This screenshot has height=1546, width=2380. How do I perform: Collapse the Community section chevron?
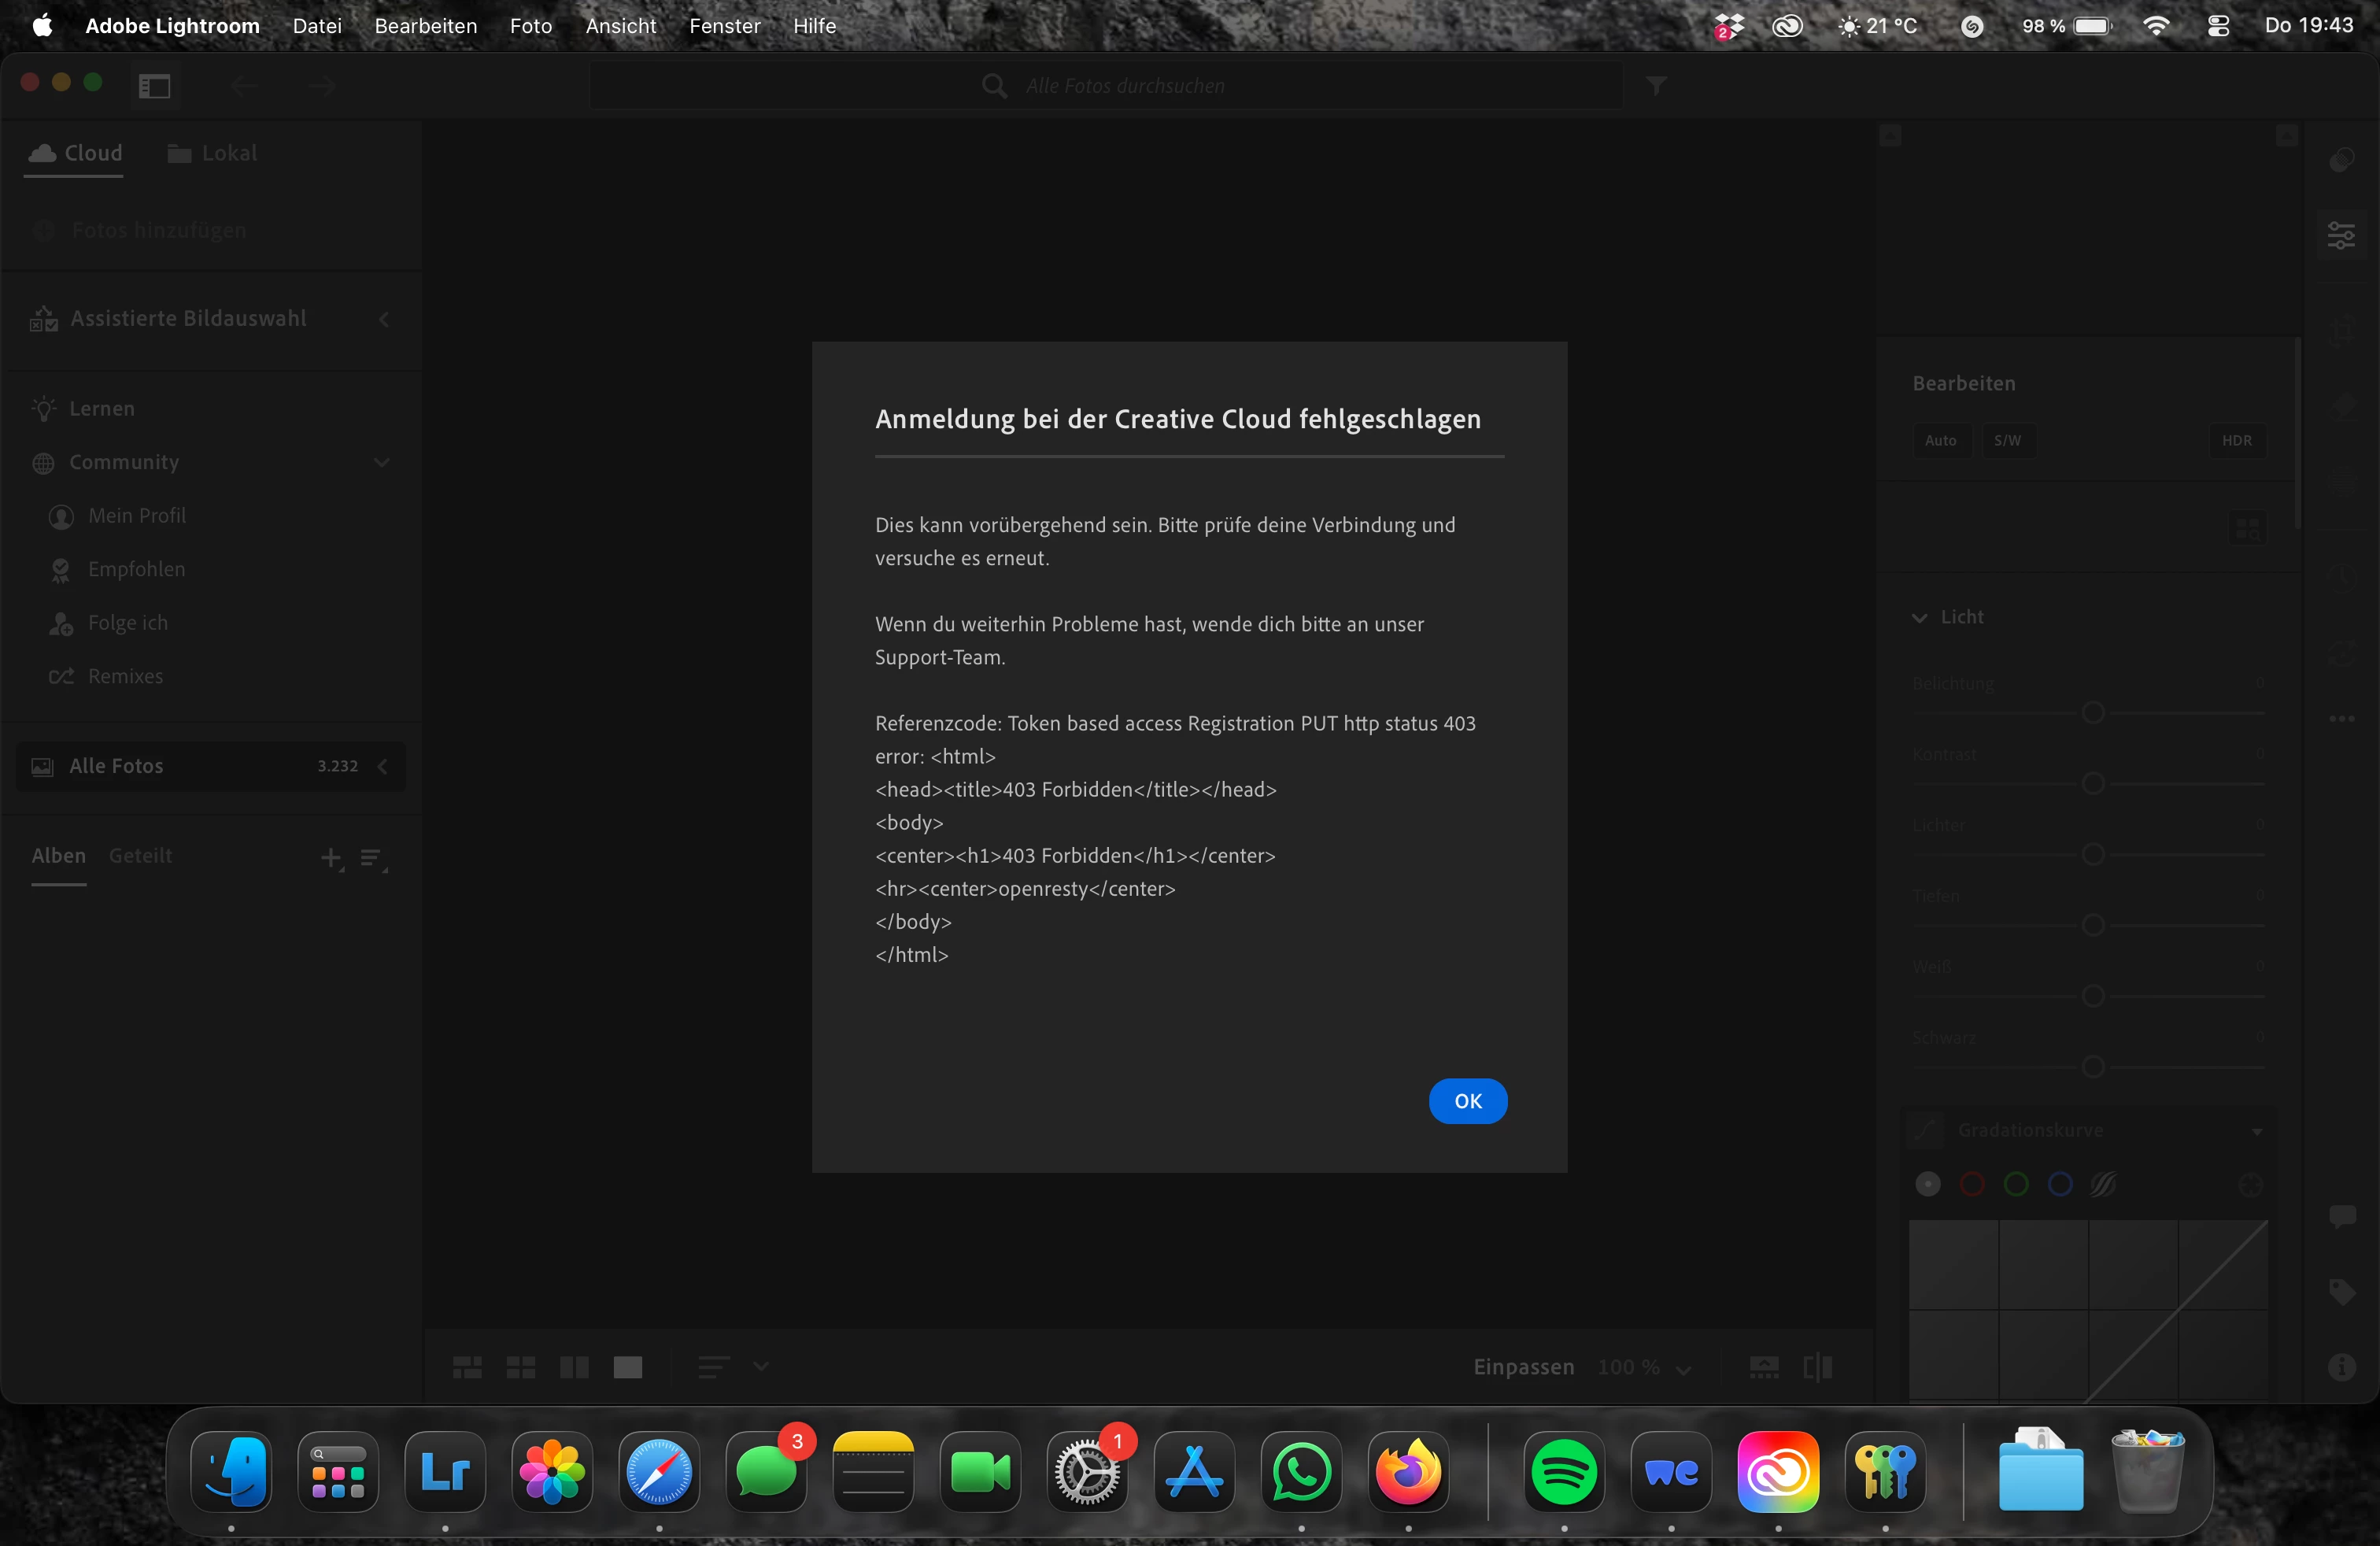[382, 463]
